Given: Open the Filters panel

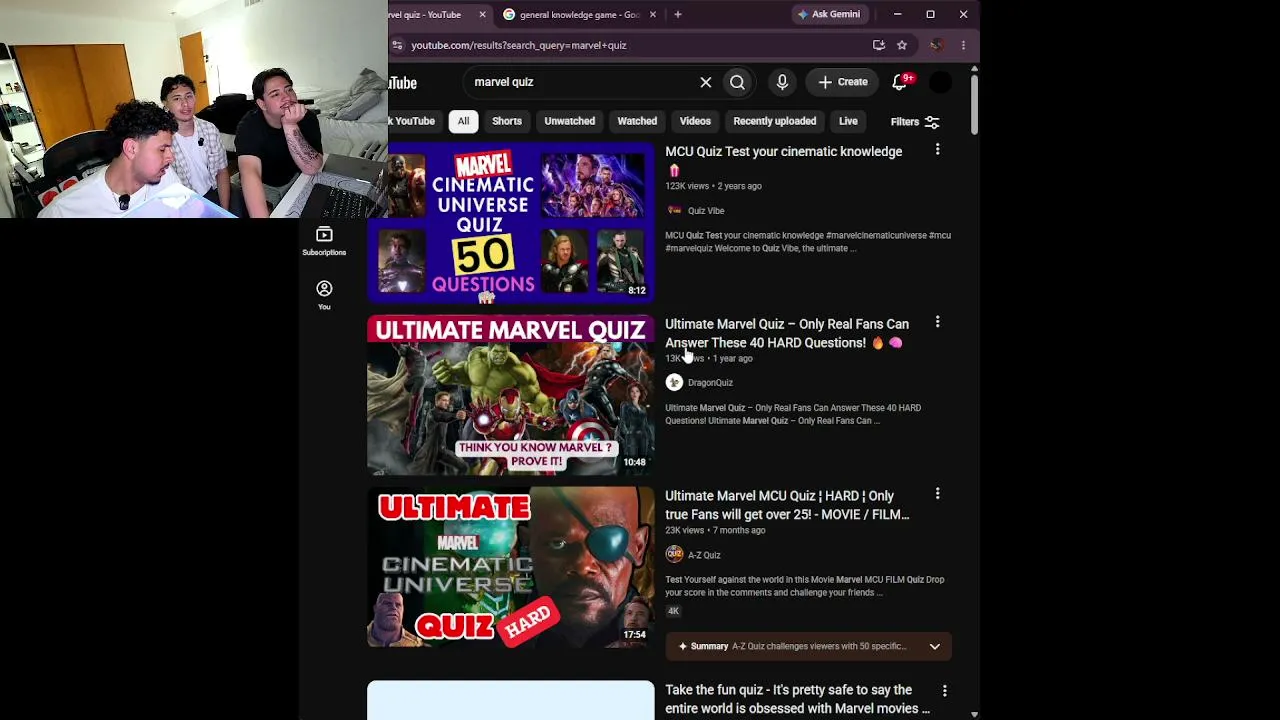Looking at the screenshot, I should 915,122.
